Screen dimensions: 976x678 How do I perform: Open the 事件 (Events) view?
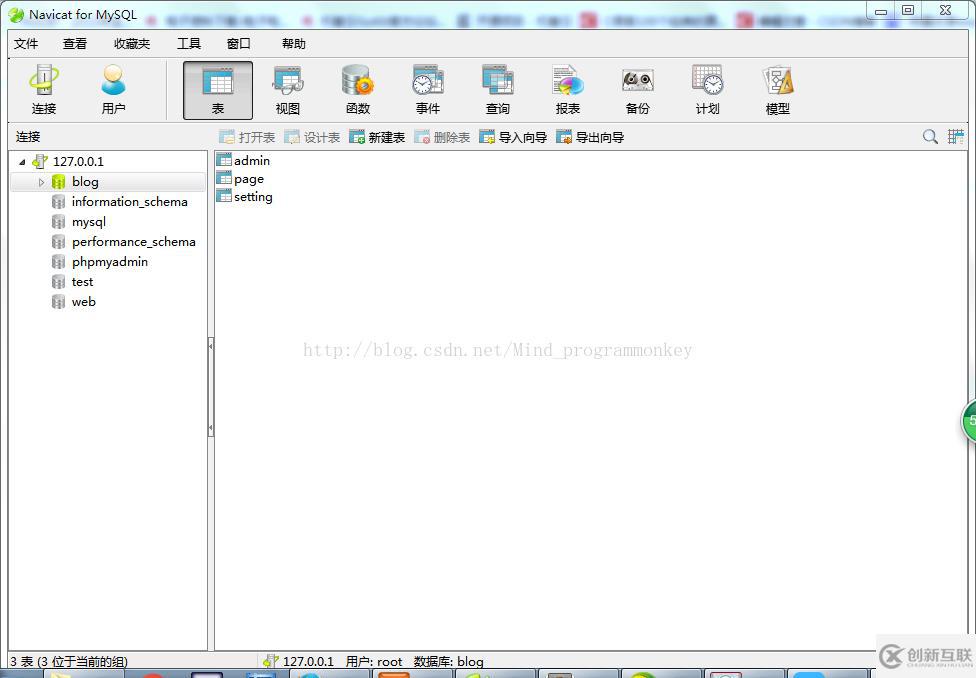click(x=427, y=88)
